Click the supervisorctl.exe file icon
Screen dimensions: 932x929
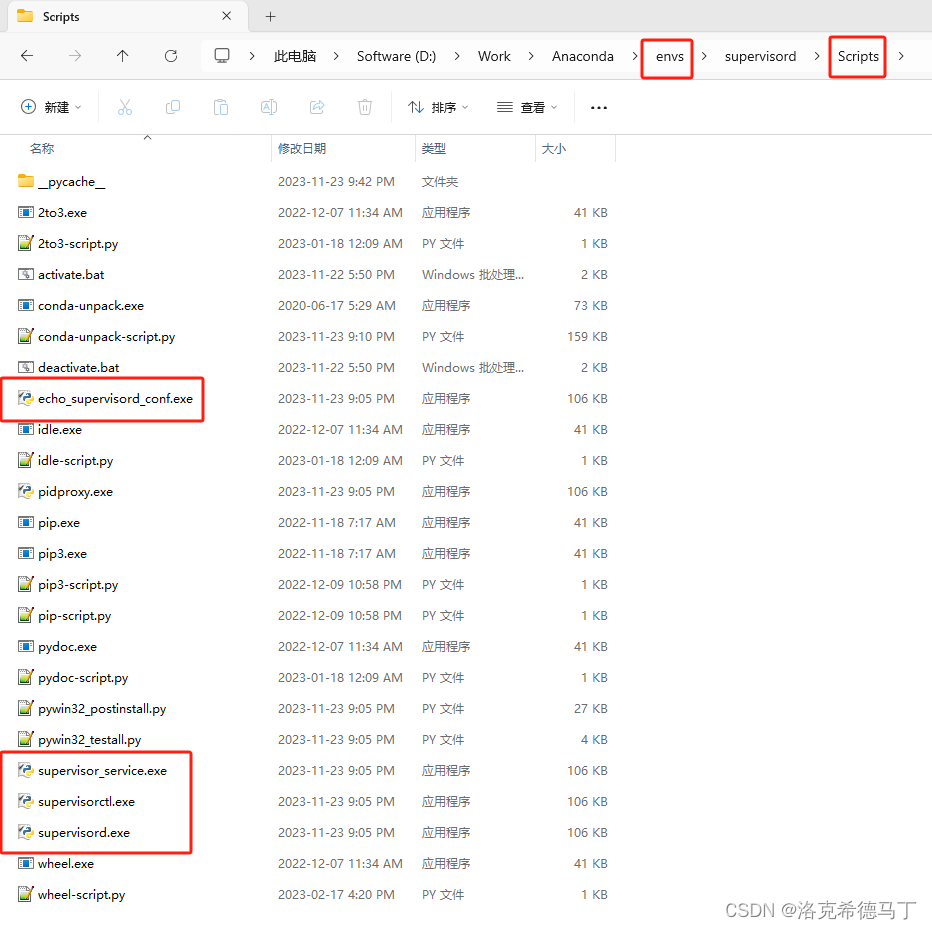coord(26,801)
